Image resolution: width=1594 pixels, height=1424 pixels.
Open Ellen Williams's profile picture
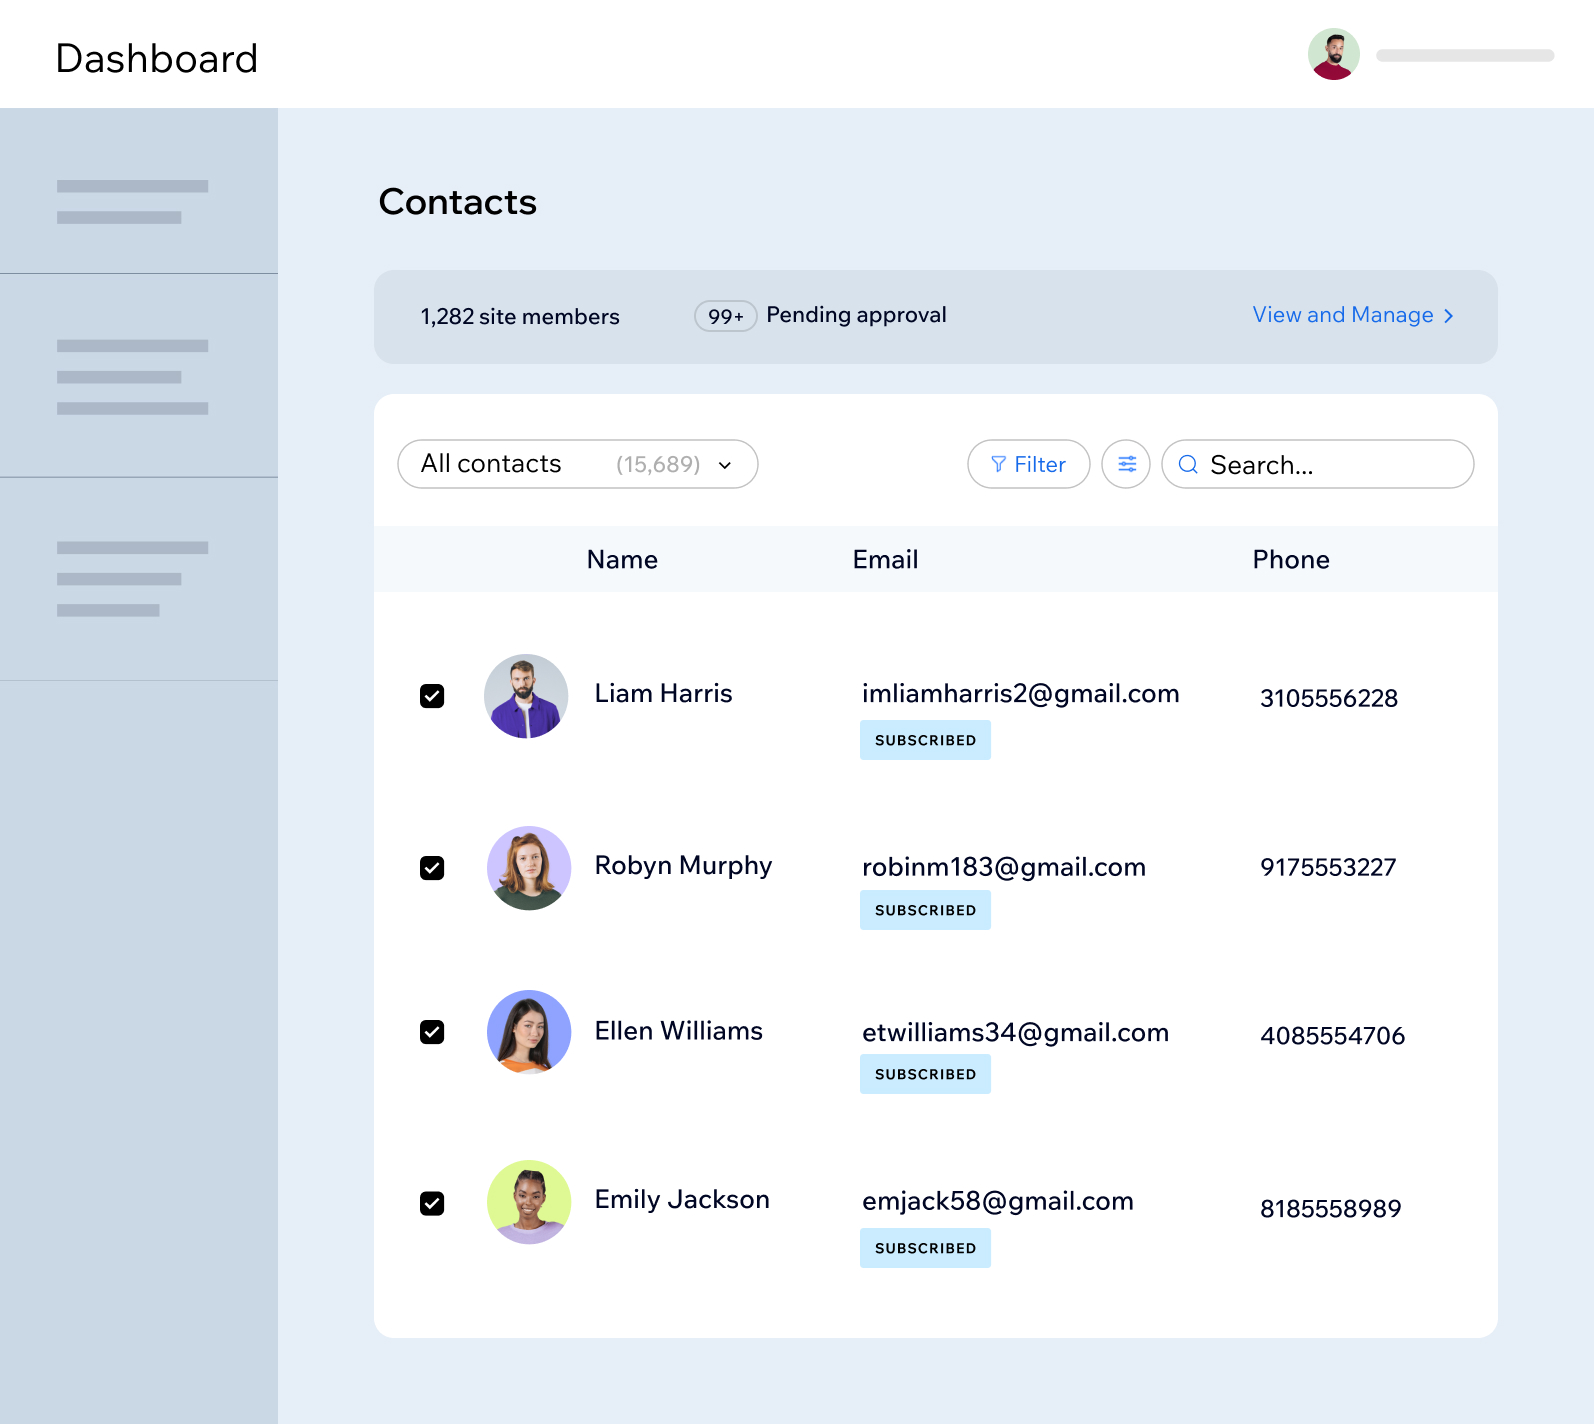(x=529, y=1032)
